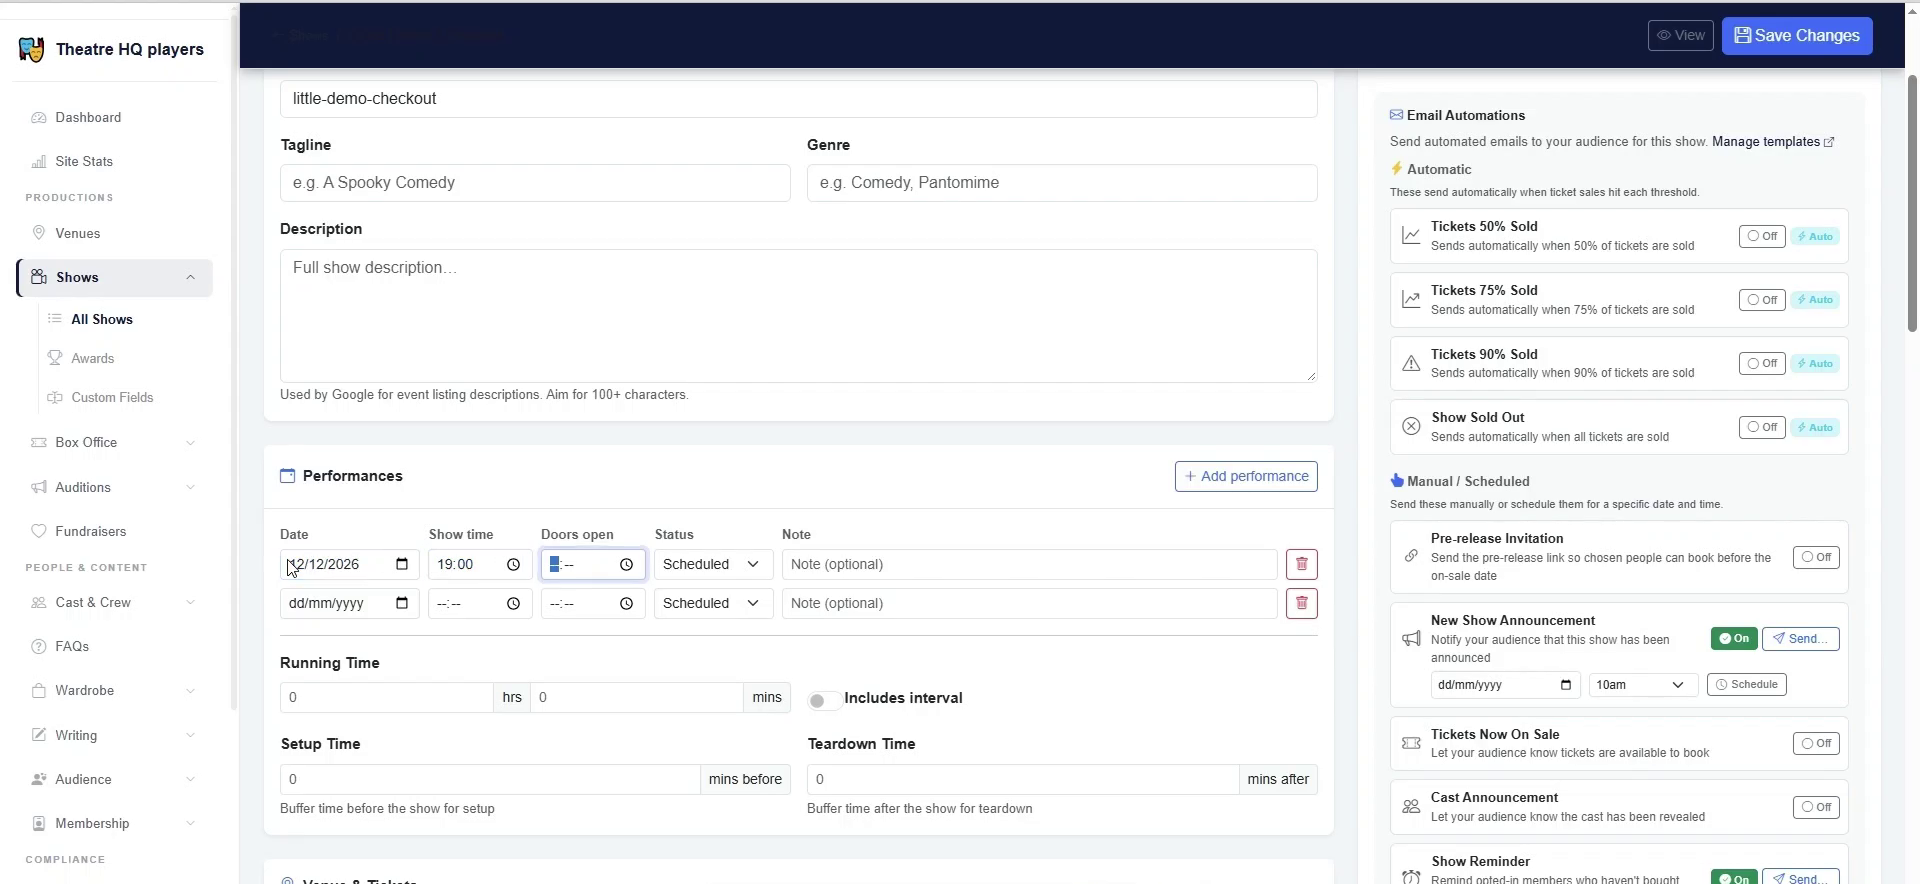Open clock picker for first row Doors open
The image size is (1920, 884).
coord(626,564)
